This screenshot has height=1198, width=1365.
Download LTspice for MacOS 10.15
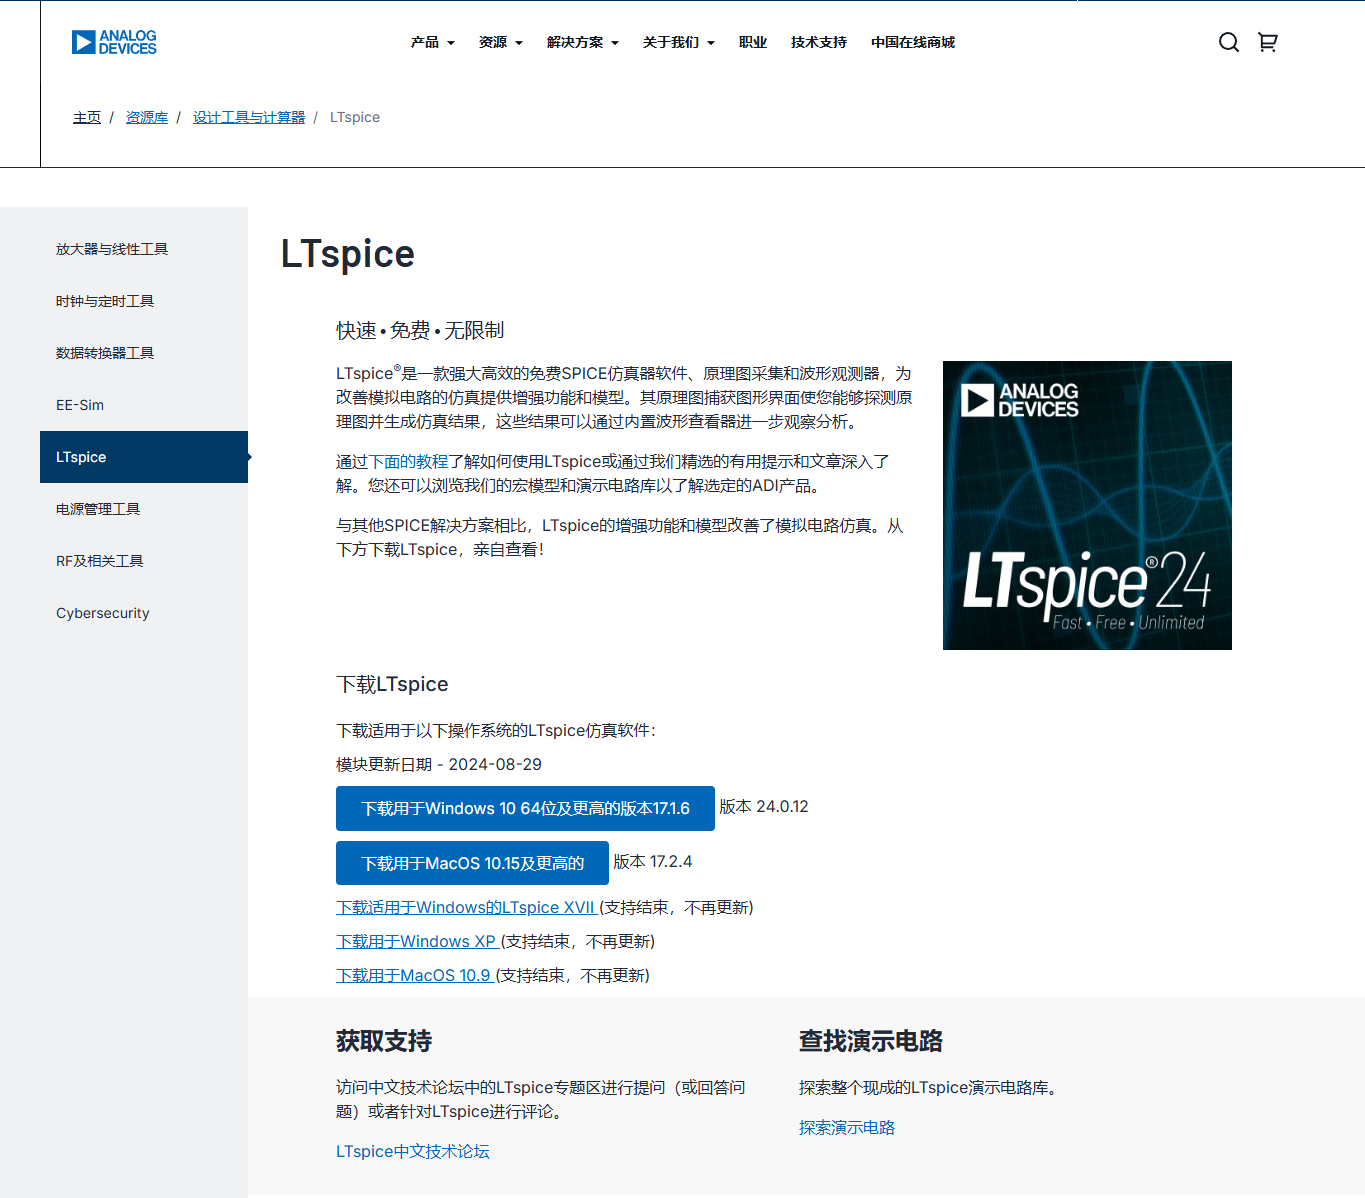tap(471, 862)
